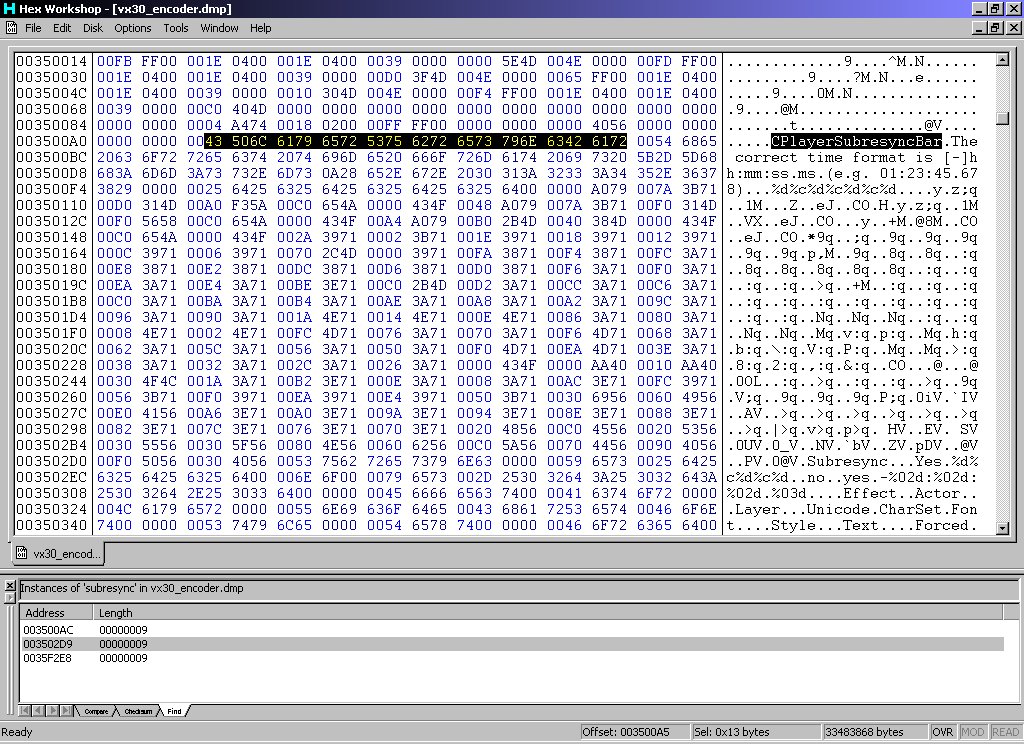The width and height of the screenshot is (1024, 744).
Task: Click the hex view scroll up arrow
Action: (x=1002, y=60)
